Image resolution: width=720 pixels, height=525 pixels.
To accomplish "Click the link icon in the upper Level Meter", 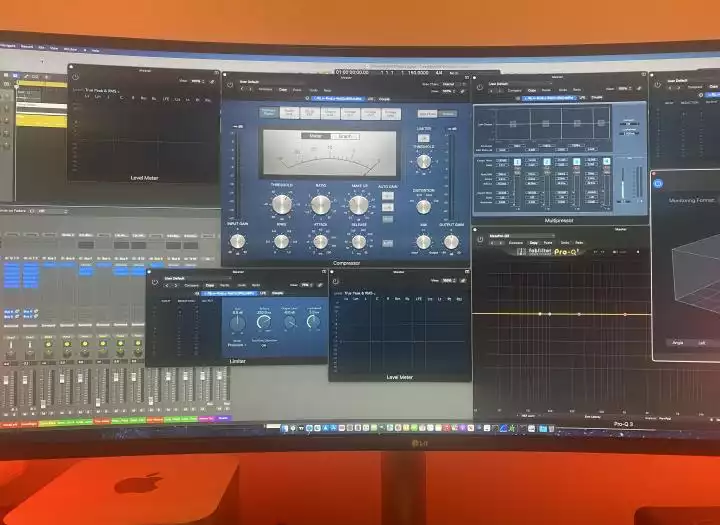I will [212, 81].
